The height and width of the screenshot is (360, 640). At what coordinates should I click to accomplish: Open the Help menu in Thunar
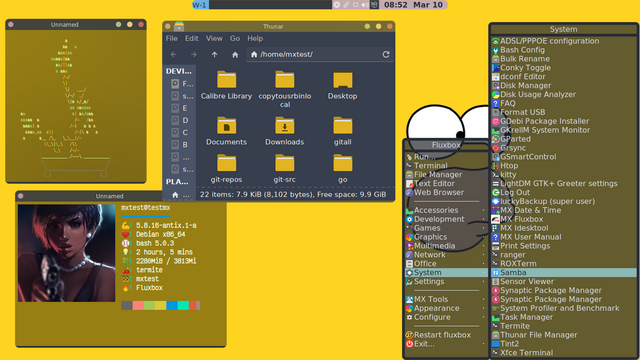point(255,38)
